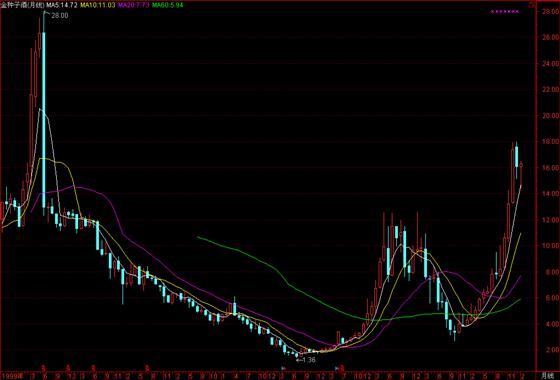Click the first red info marker above month 6
560x380 pixels.
click(x=44, y=367)
